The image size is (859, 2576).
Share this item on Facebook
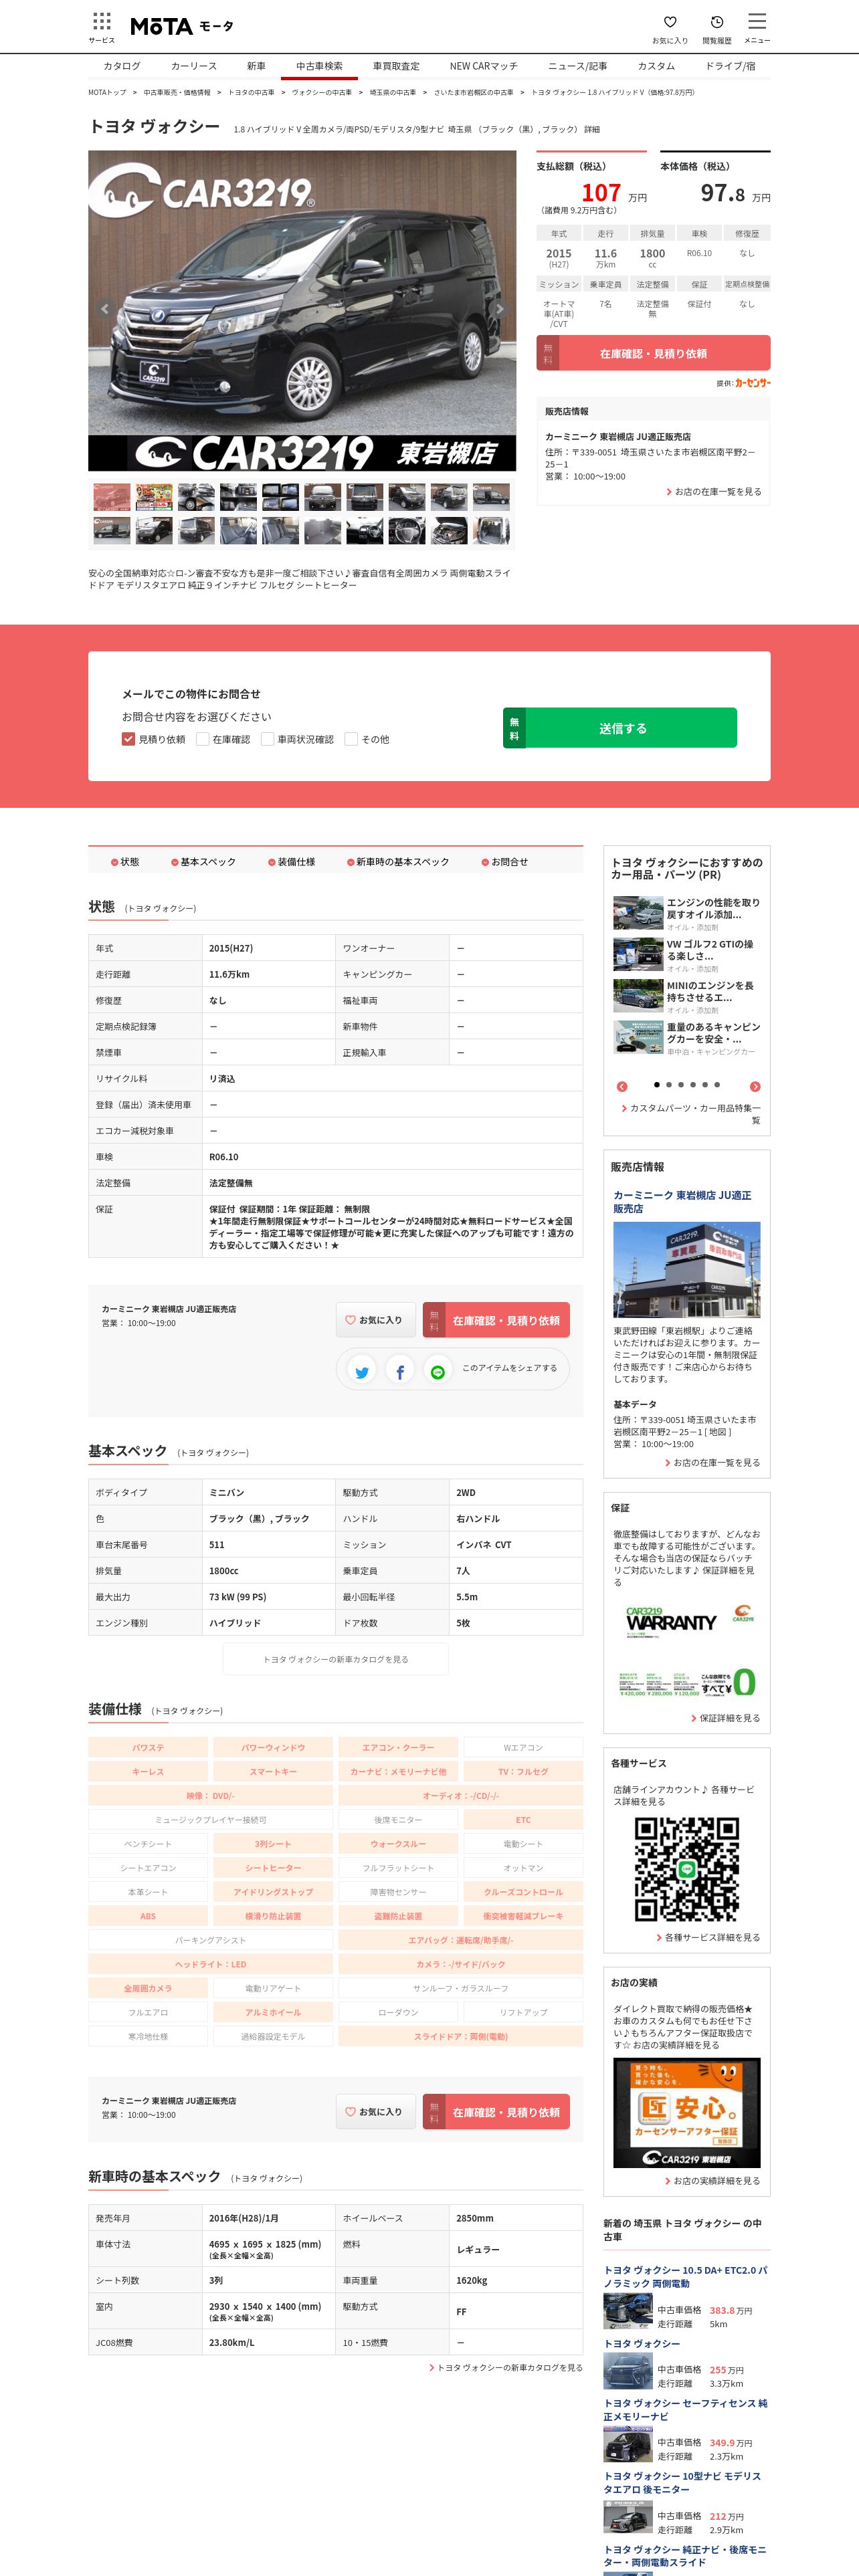tap(400, 1373)
